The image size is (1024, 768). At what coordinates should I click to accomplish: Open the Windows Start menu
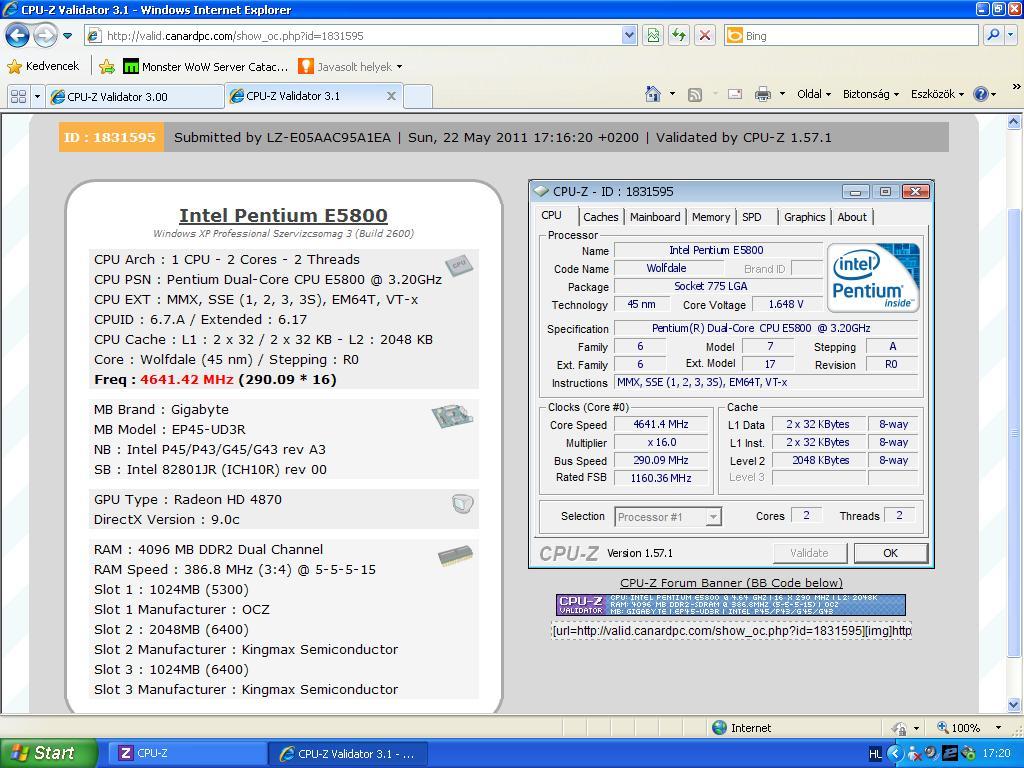48,753
